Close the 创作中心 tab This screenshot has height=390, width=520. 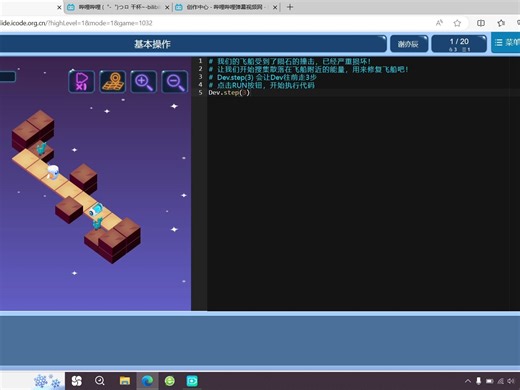coord(275,7)
